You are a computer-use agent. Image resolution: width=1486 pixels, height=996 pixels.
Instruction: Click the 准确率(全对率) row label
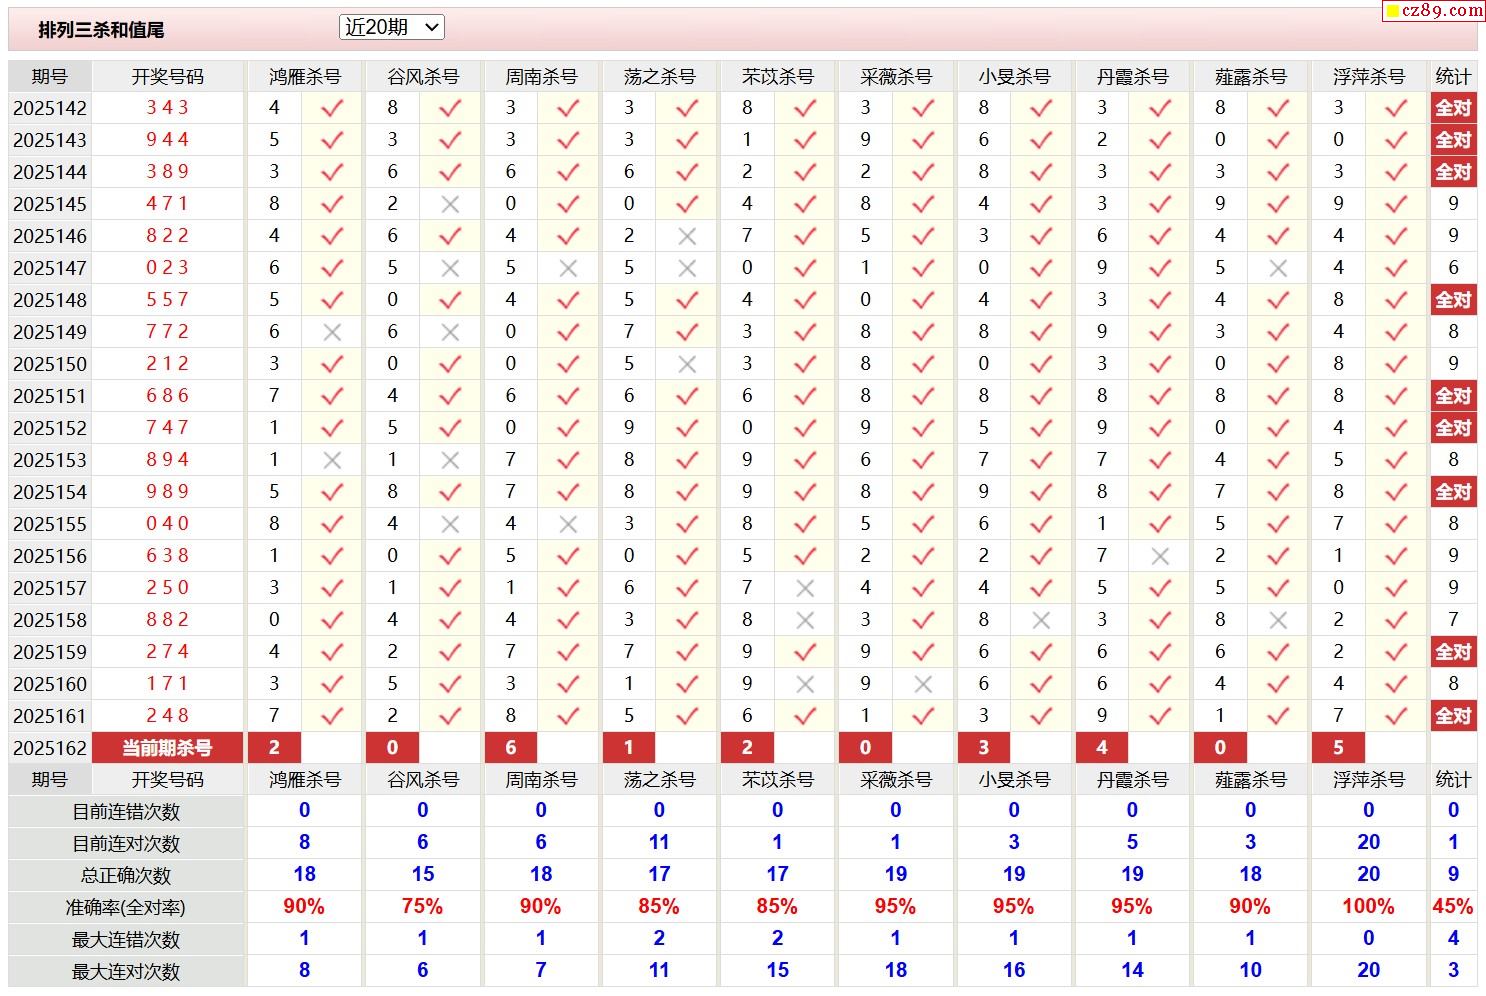pos(126,908)
